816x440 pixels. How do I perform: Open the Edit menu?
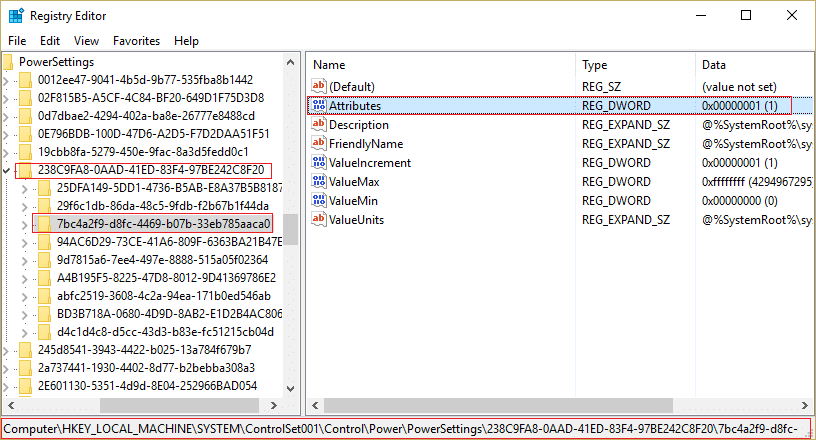pos(50,41)
